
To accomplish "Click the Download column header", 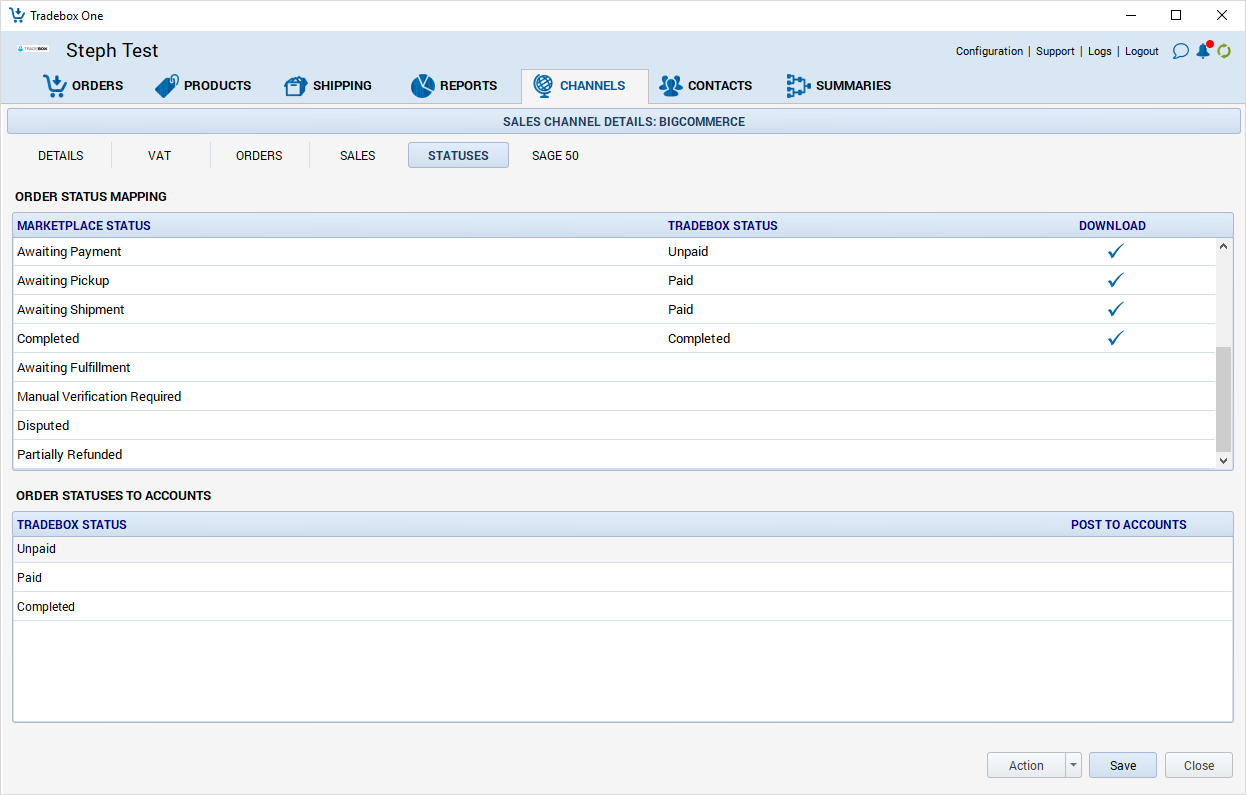I will pyautogui.click(x=1112, y=226).
